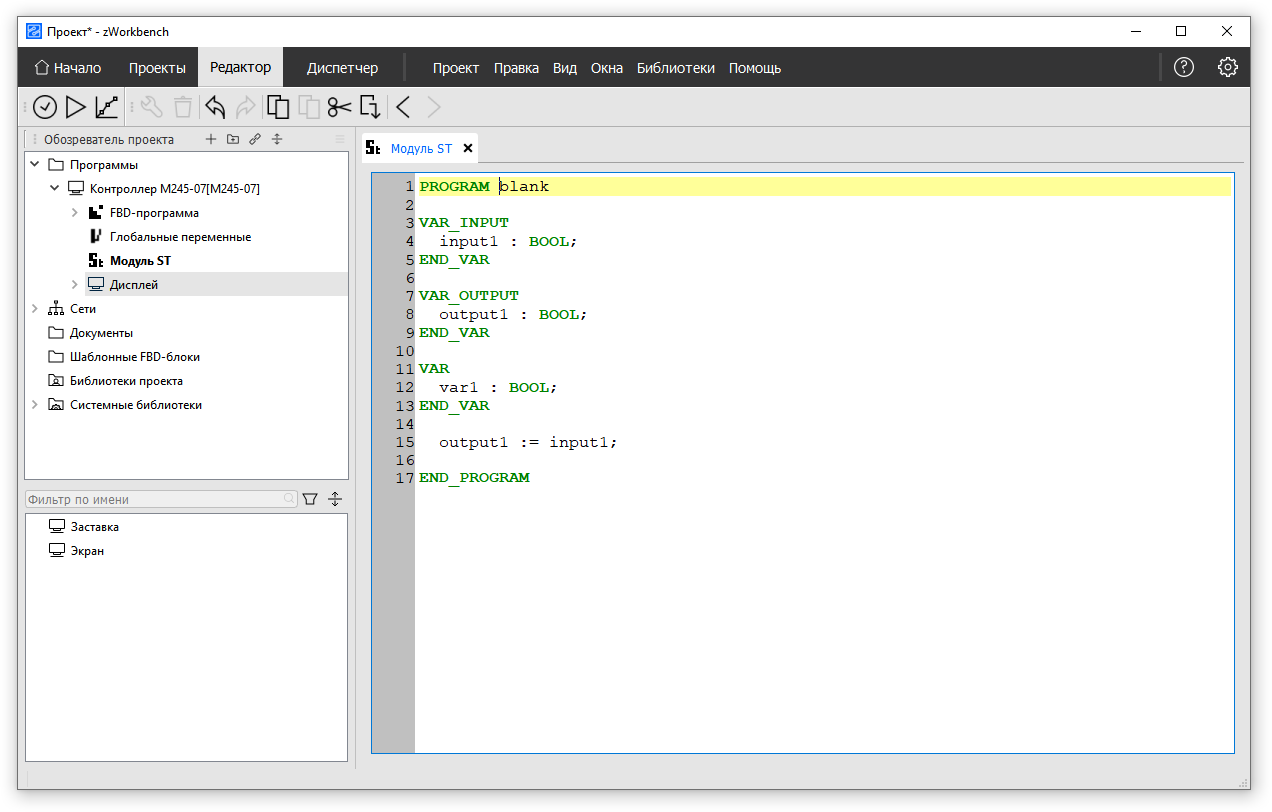
Task: Click the checkmark verify project icon
Action: click(x=45, y=107)
